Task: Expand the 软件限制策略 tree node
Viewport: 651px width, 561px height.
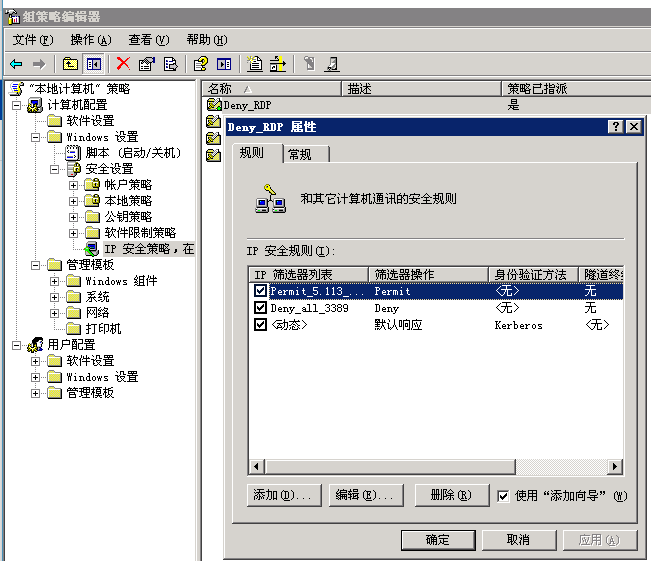Action: (73, 233)
